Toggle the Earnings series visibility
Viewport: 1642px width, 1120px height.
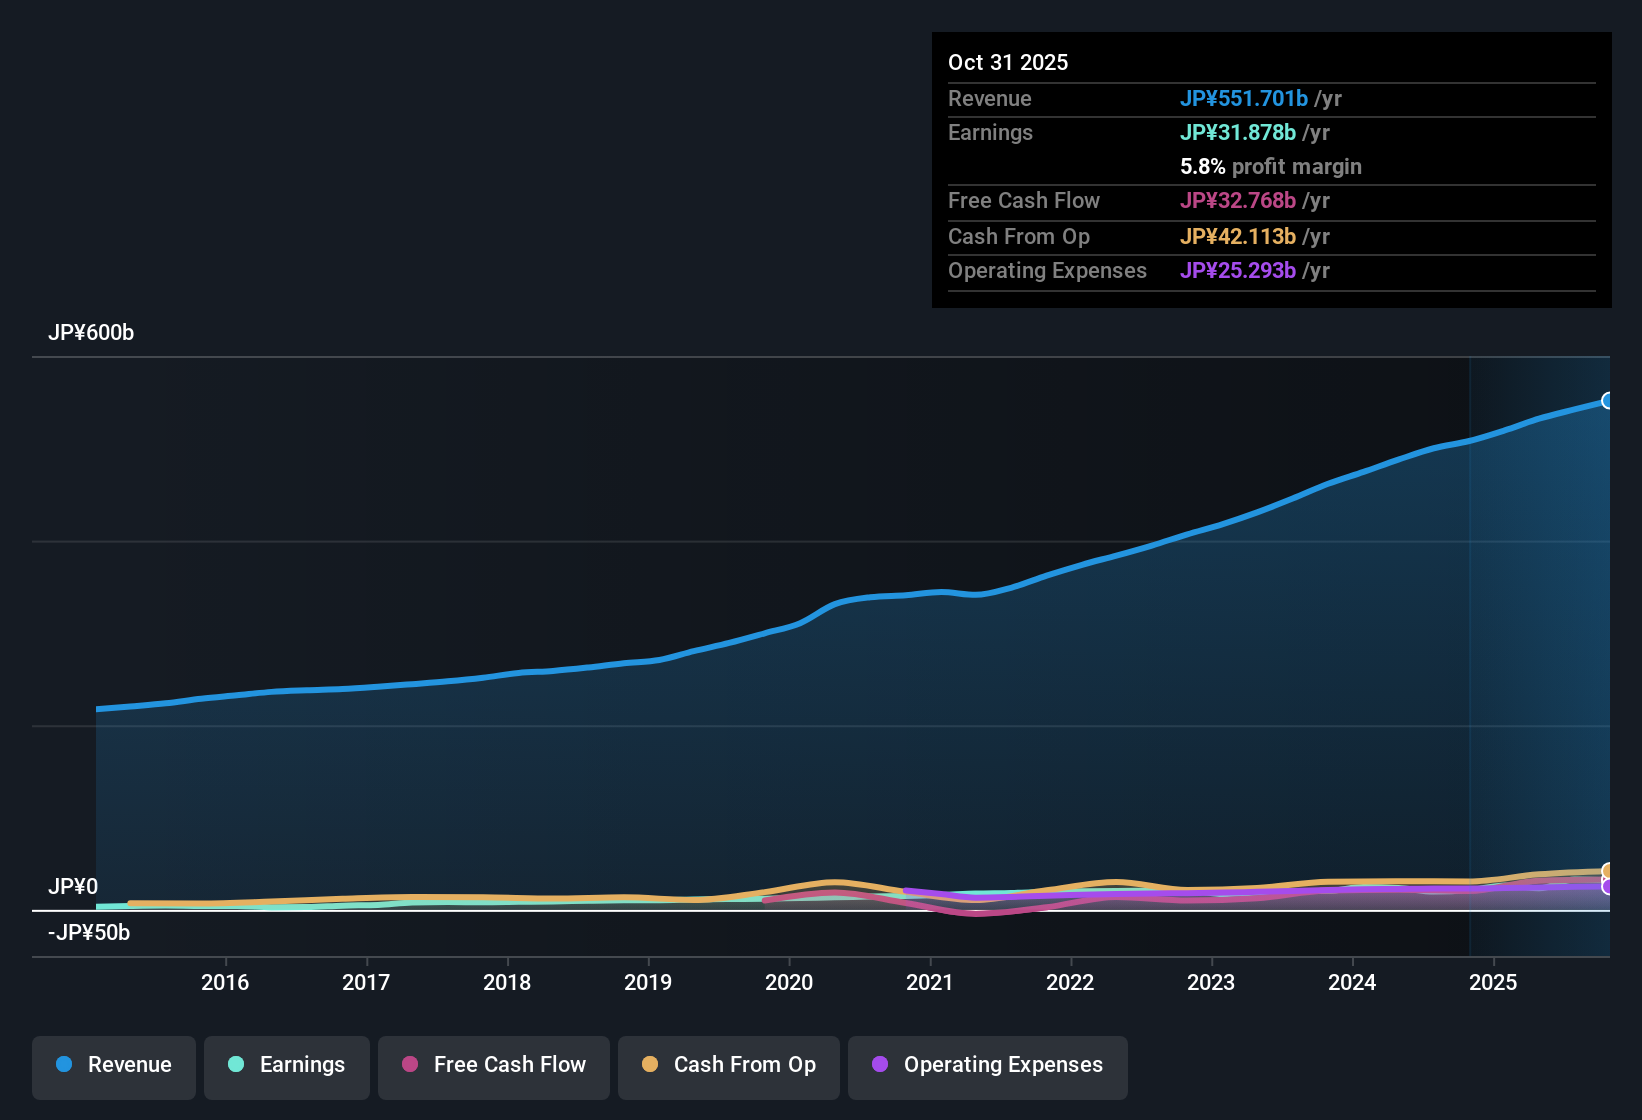(x=286, y=1065)
